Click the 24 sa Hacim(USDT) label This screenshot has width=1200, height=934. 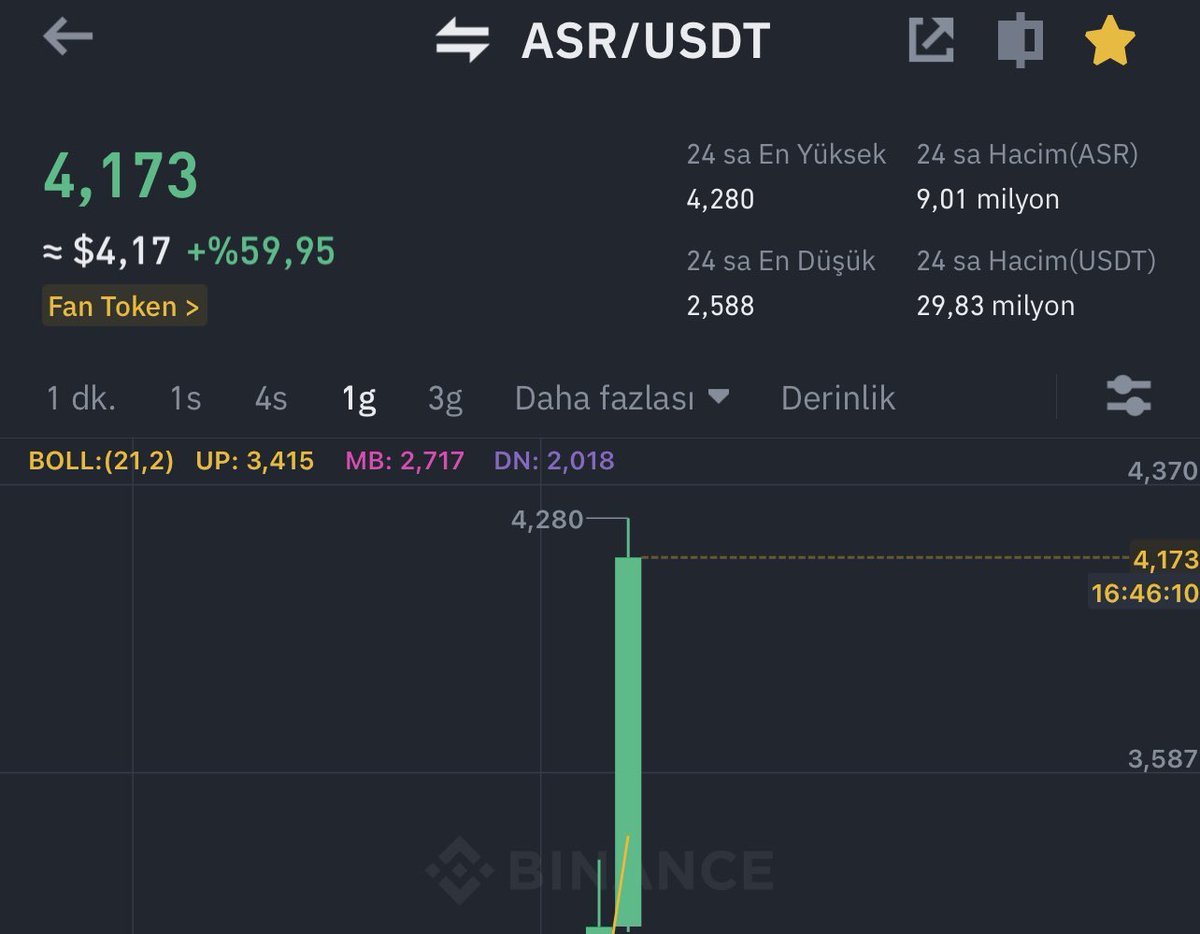pyautogui.click(x=1036, y=261)
